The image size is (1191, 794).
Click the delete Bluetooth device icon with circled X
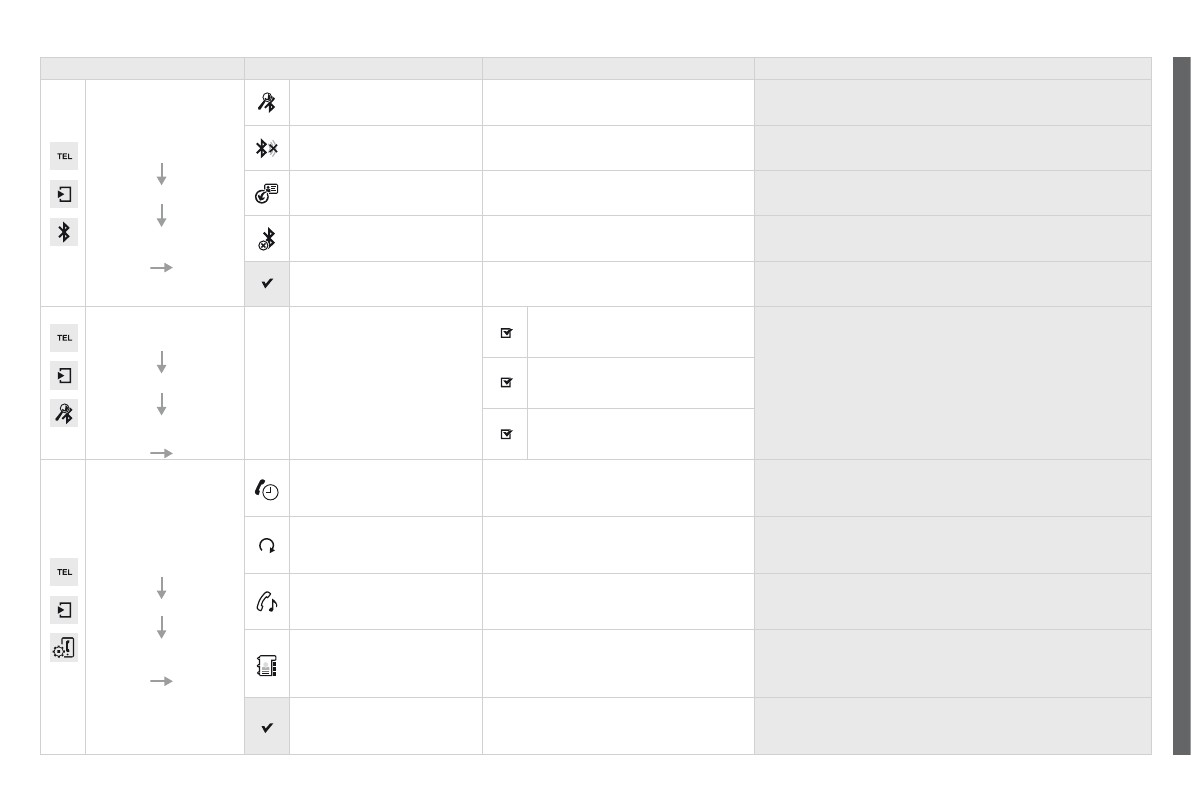point(267,239)
